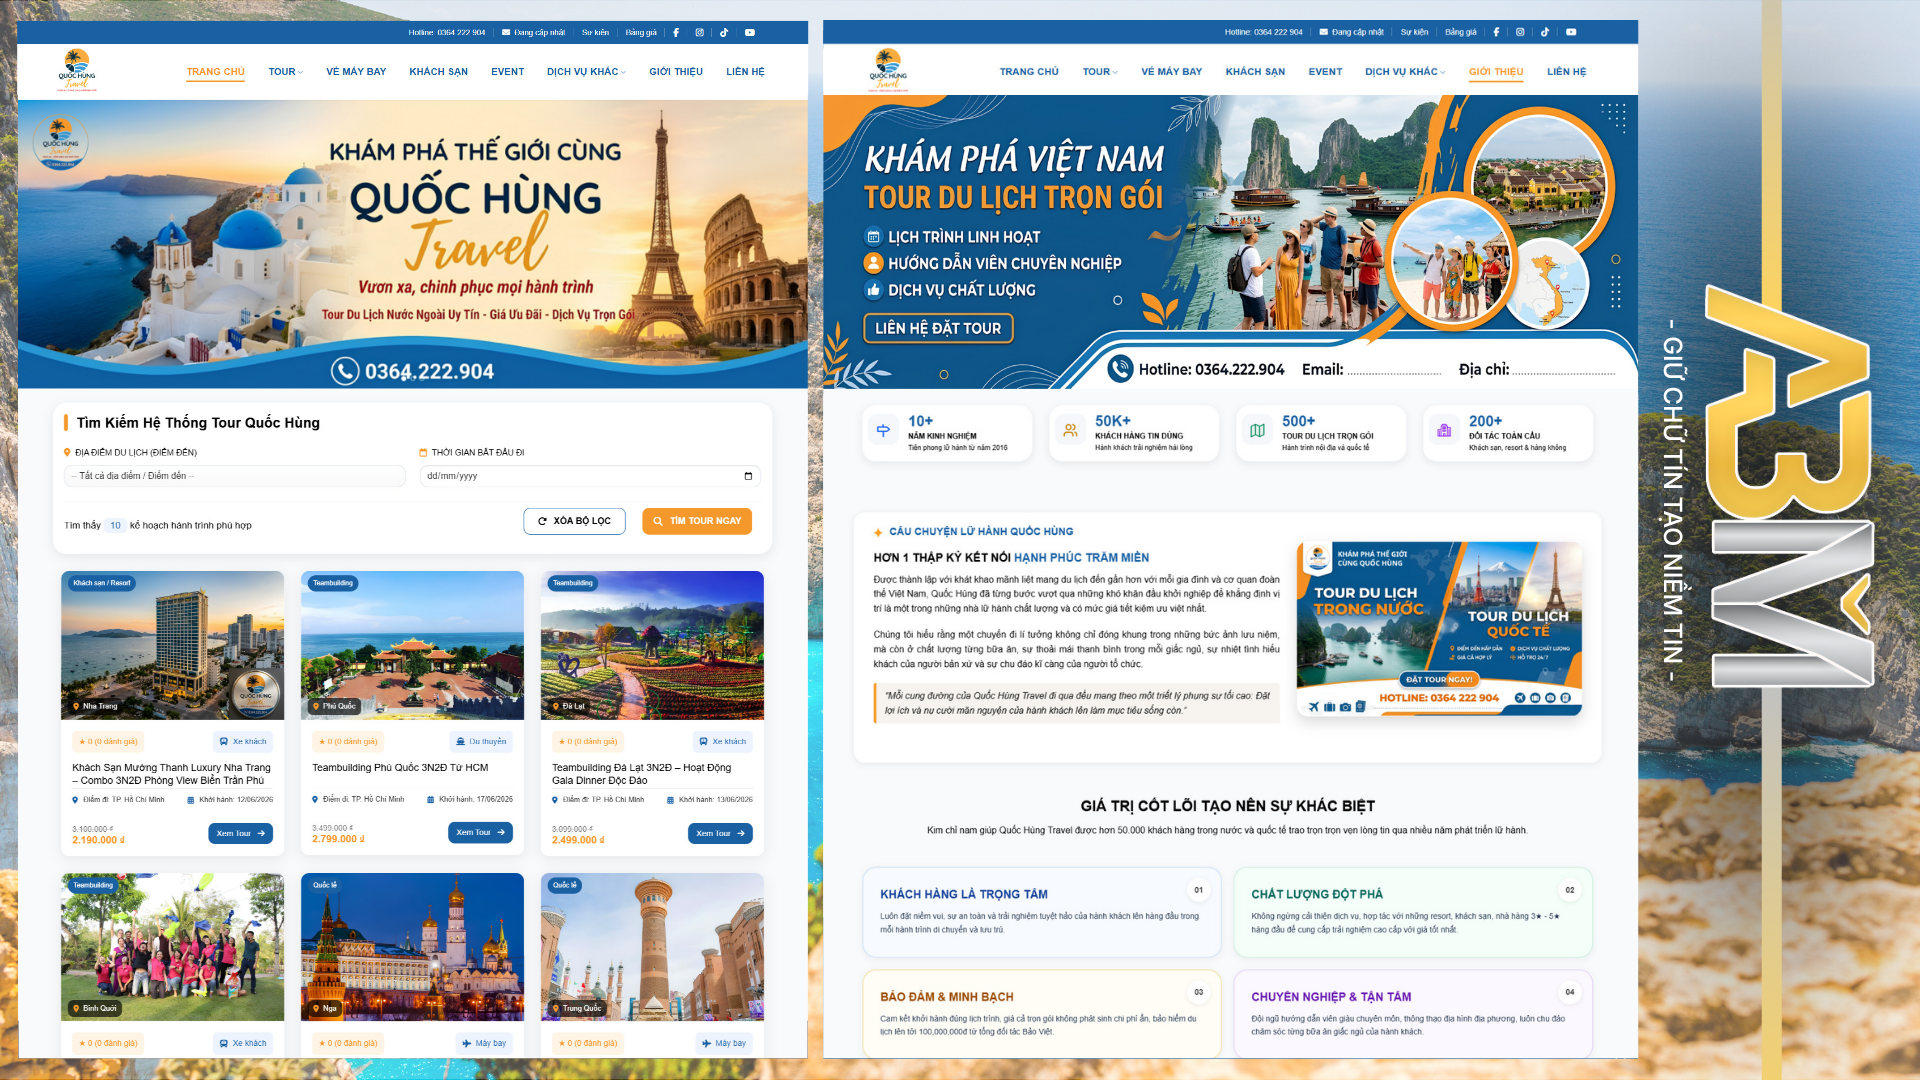Click Quốc Hùng Travel logo on left page header
This screenshot has height=1080, width=1920.
(x=77, y=70)
